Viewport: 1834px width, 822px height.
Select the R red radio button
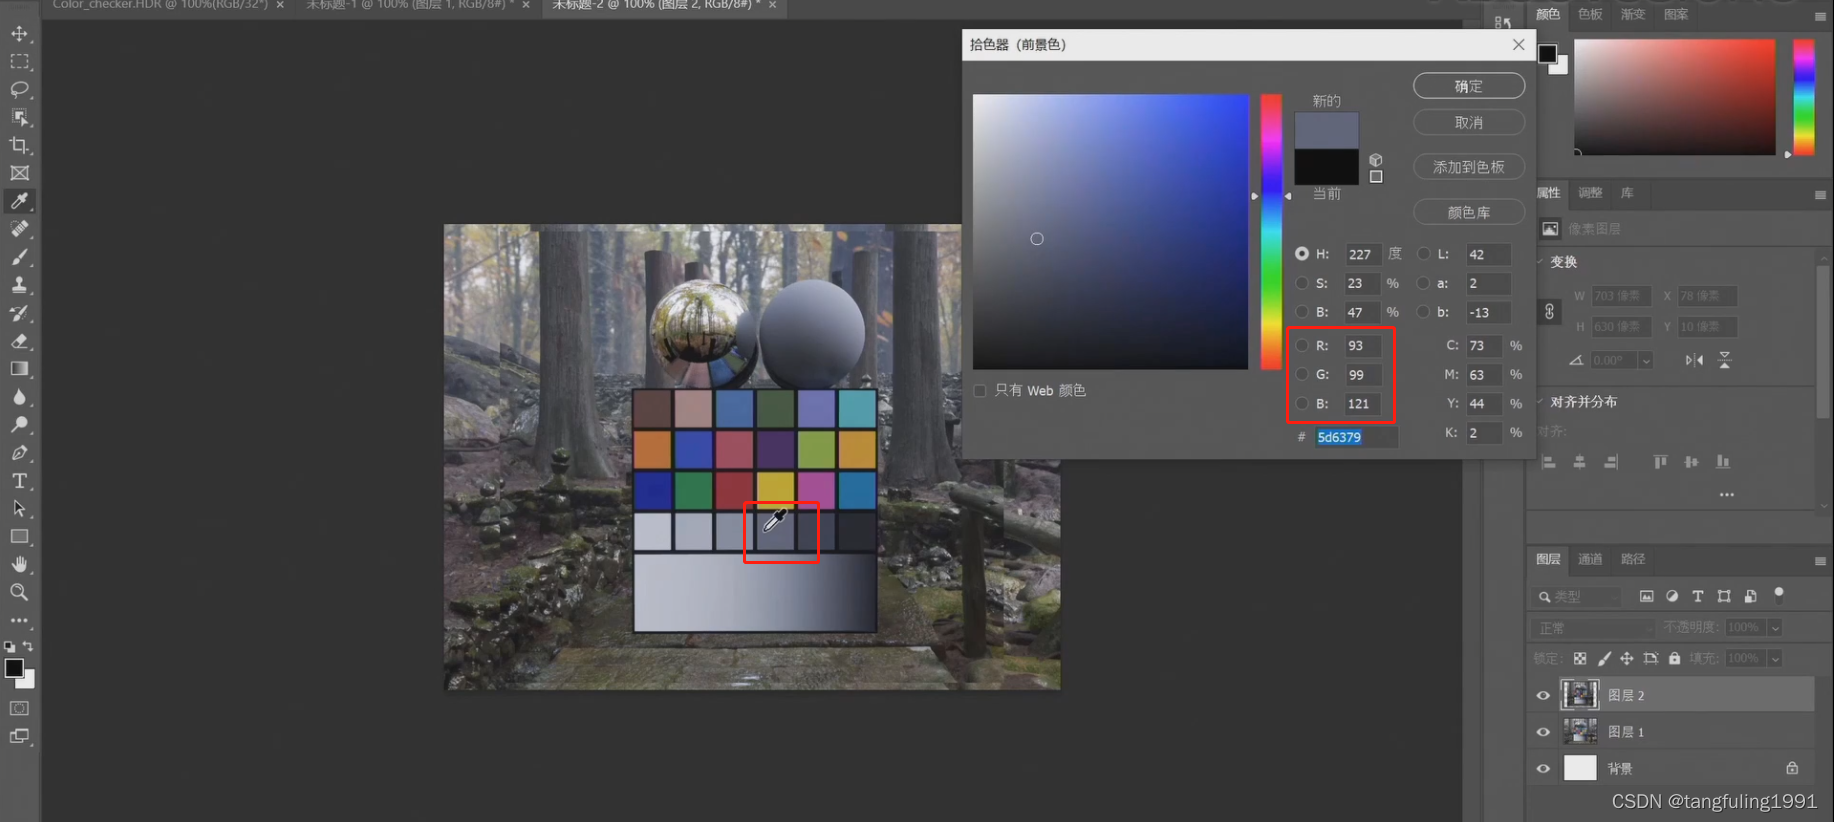click(x=1301, y=345)
